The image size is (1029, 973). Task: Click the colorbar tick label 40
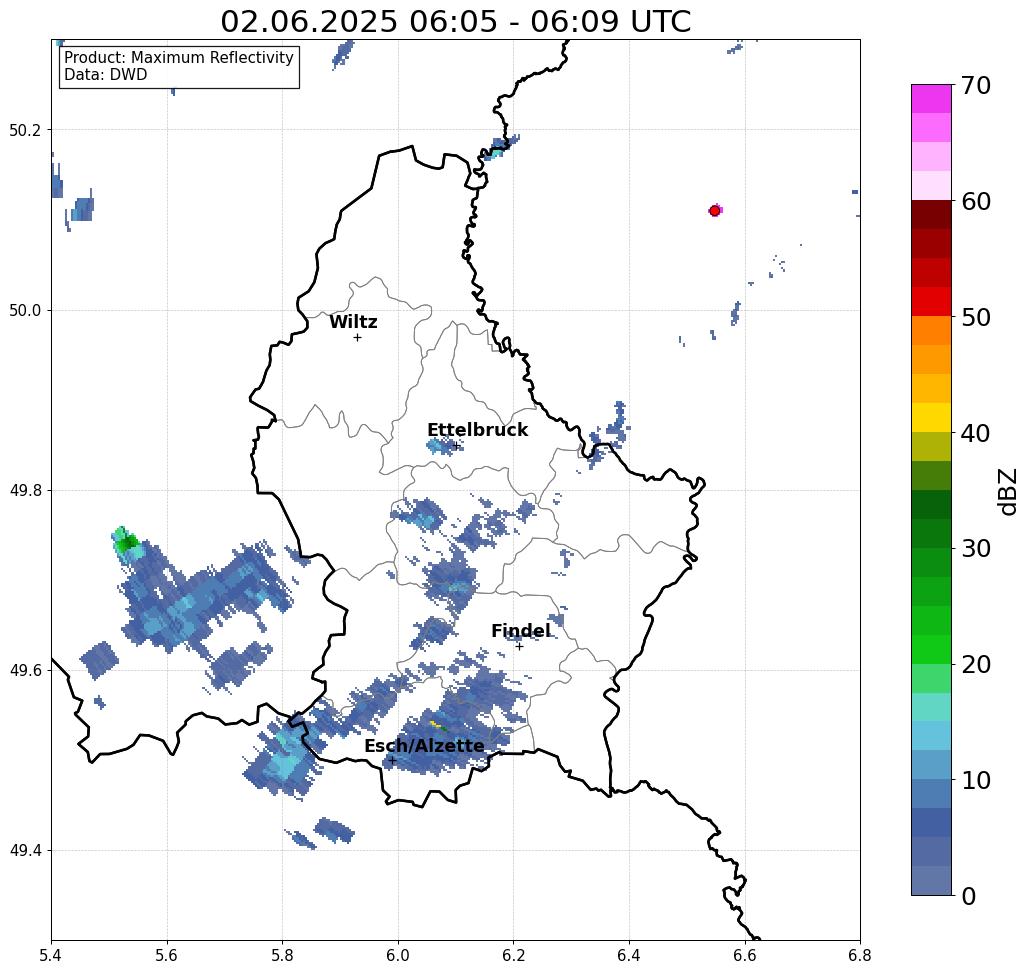coord(976,433)
